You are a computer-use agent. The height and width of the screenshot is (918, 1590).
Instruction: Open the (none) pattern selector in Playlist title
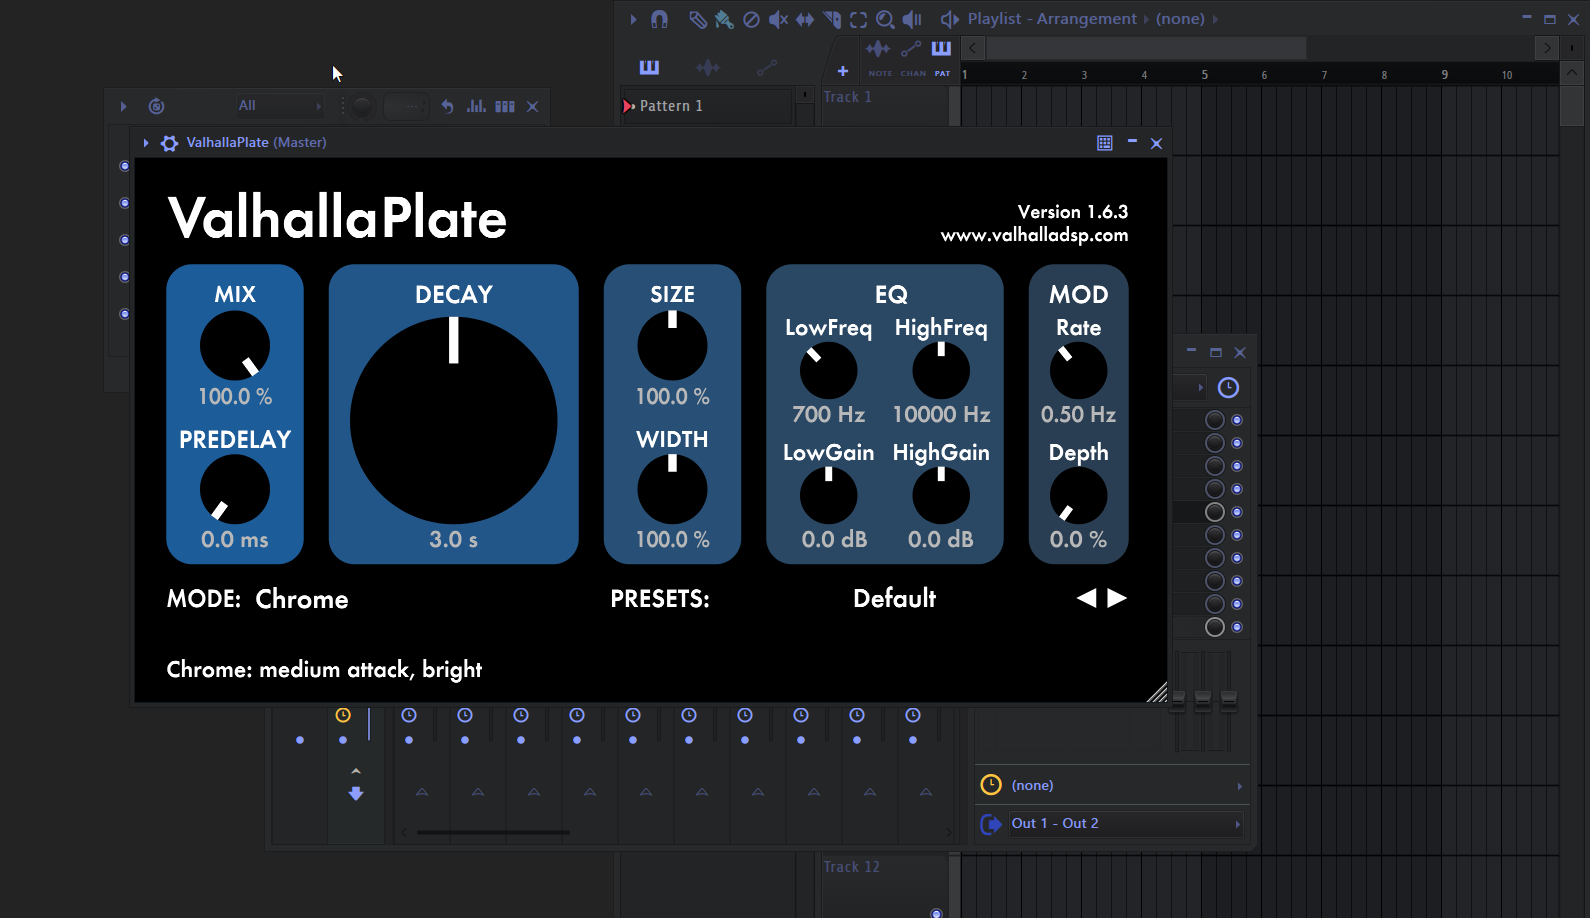point(1180,19)
